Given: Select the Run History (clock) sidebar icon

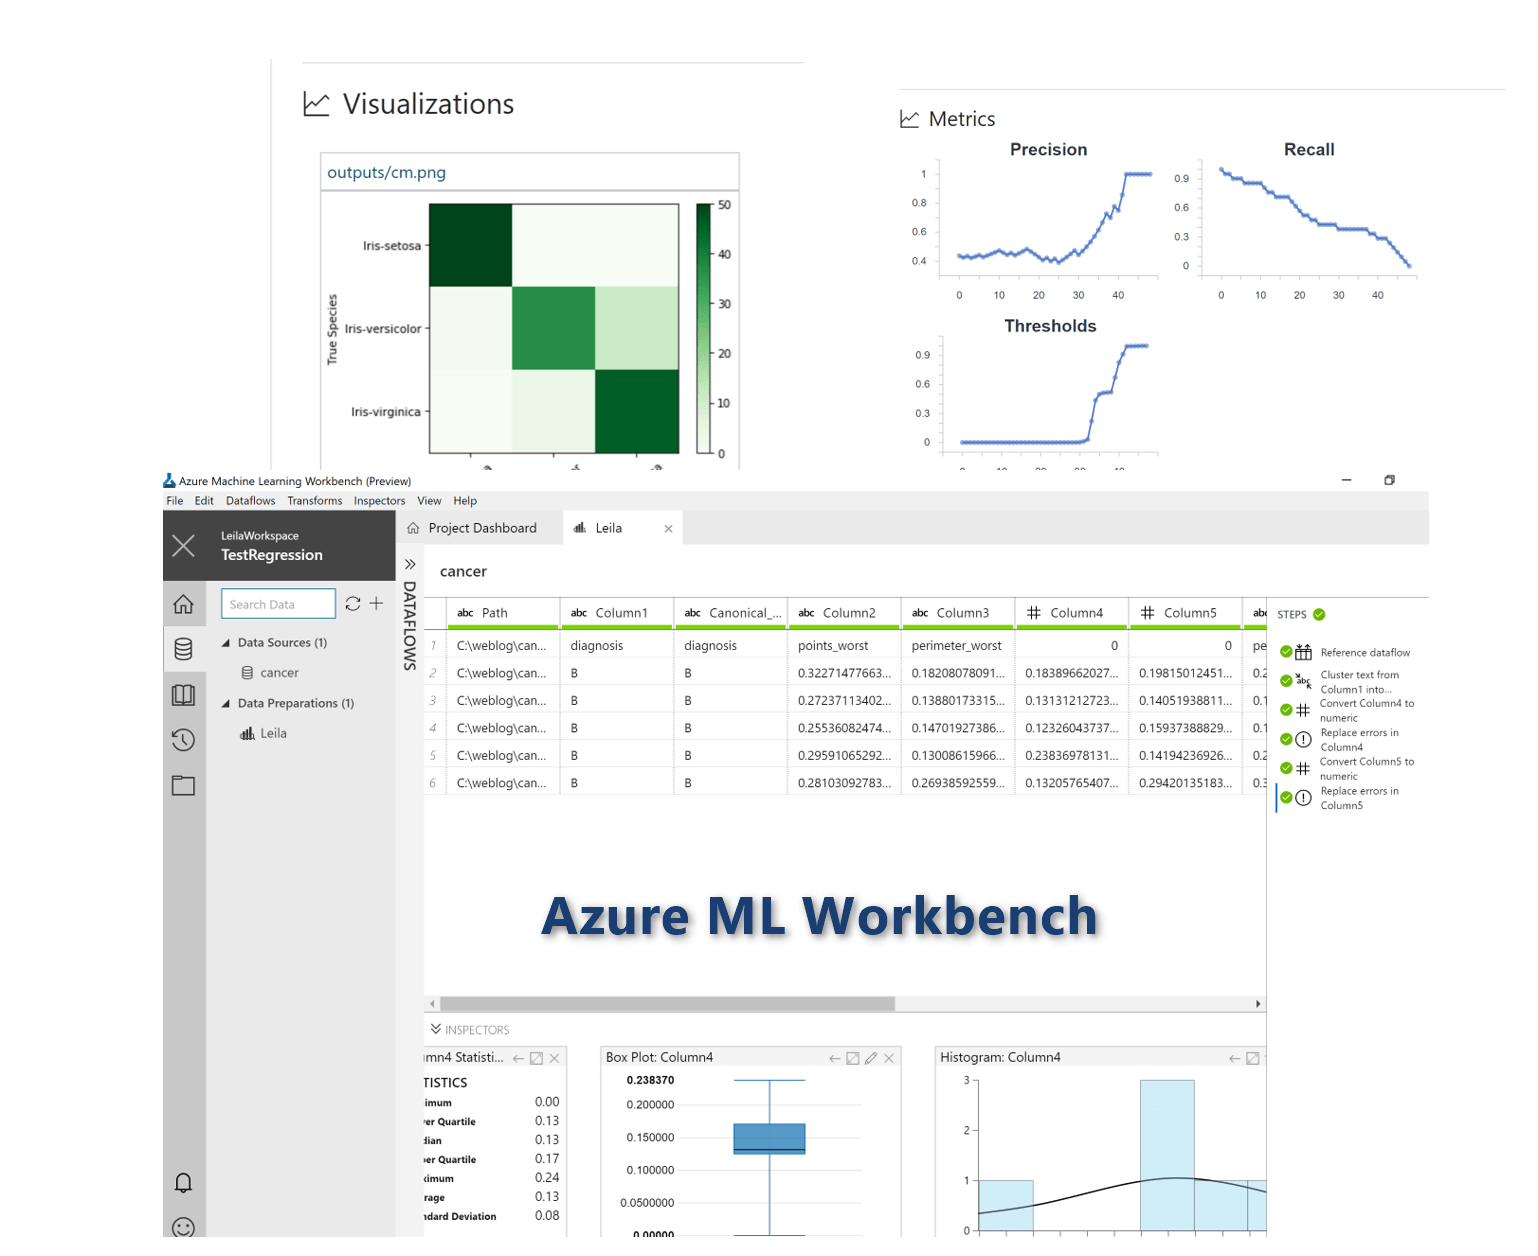Looking at the screenshot, I should point(184,740).
